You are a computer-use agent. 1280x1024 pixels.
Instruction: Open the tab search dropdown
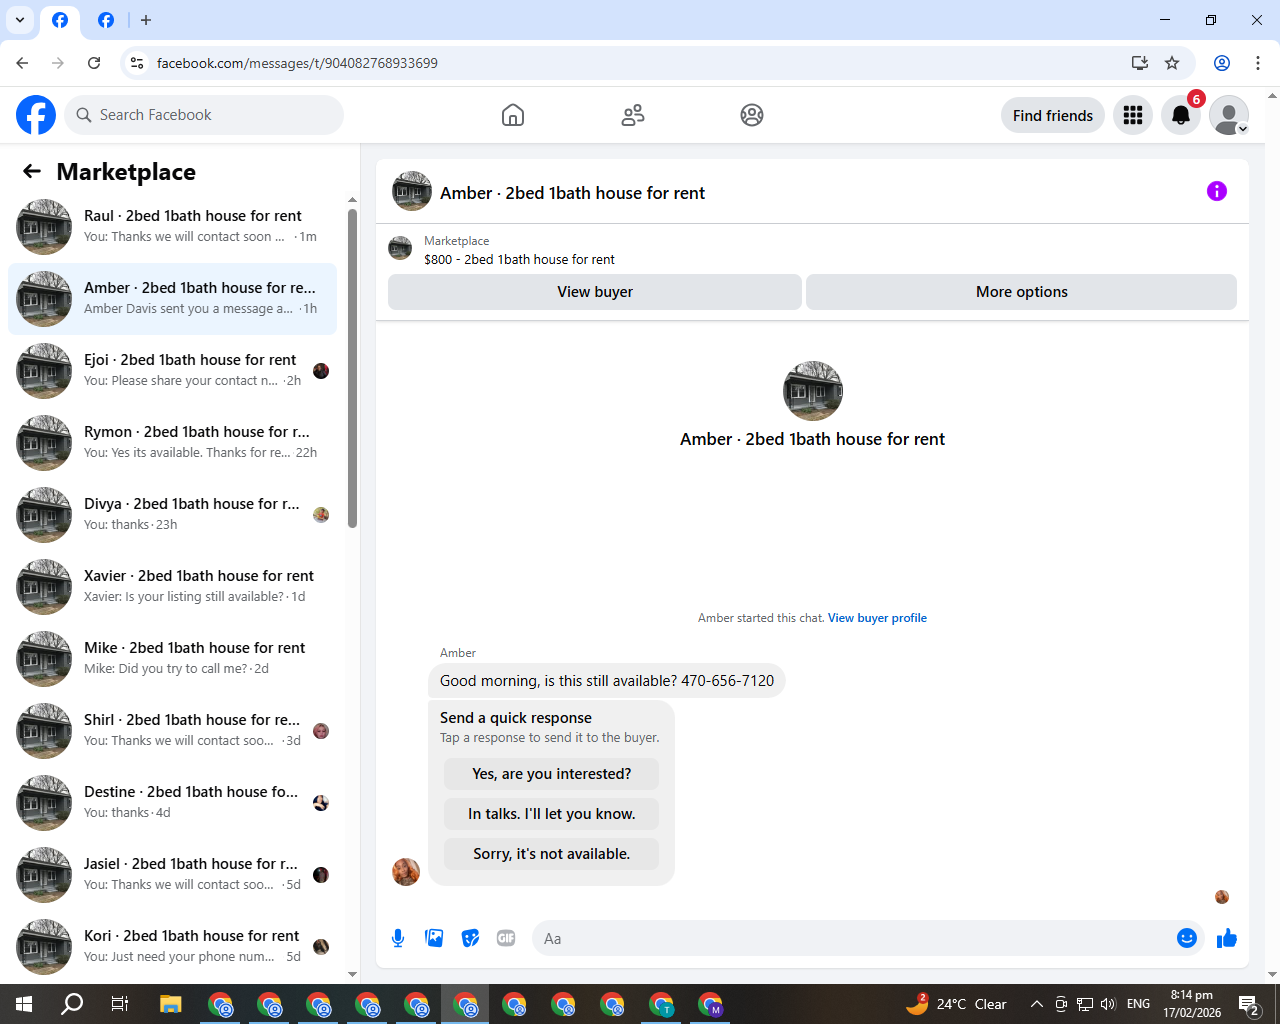tap(20, 20)
